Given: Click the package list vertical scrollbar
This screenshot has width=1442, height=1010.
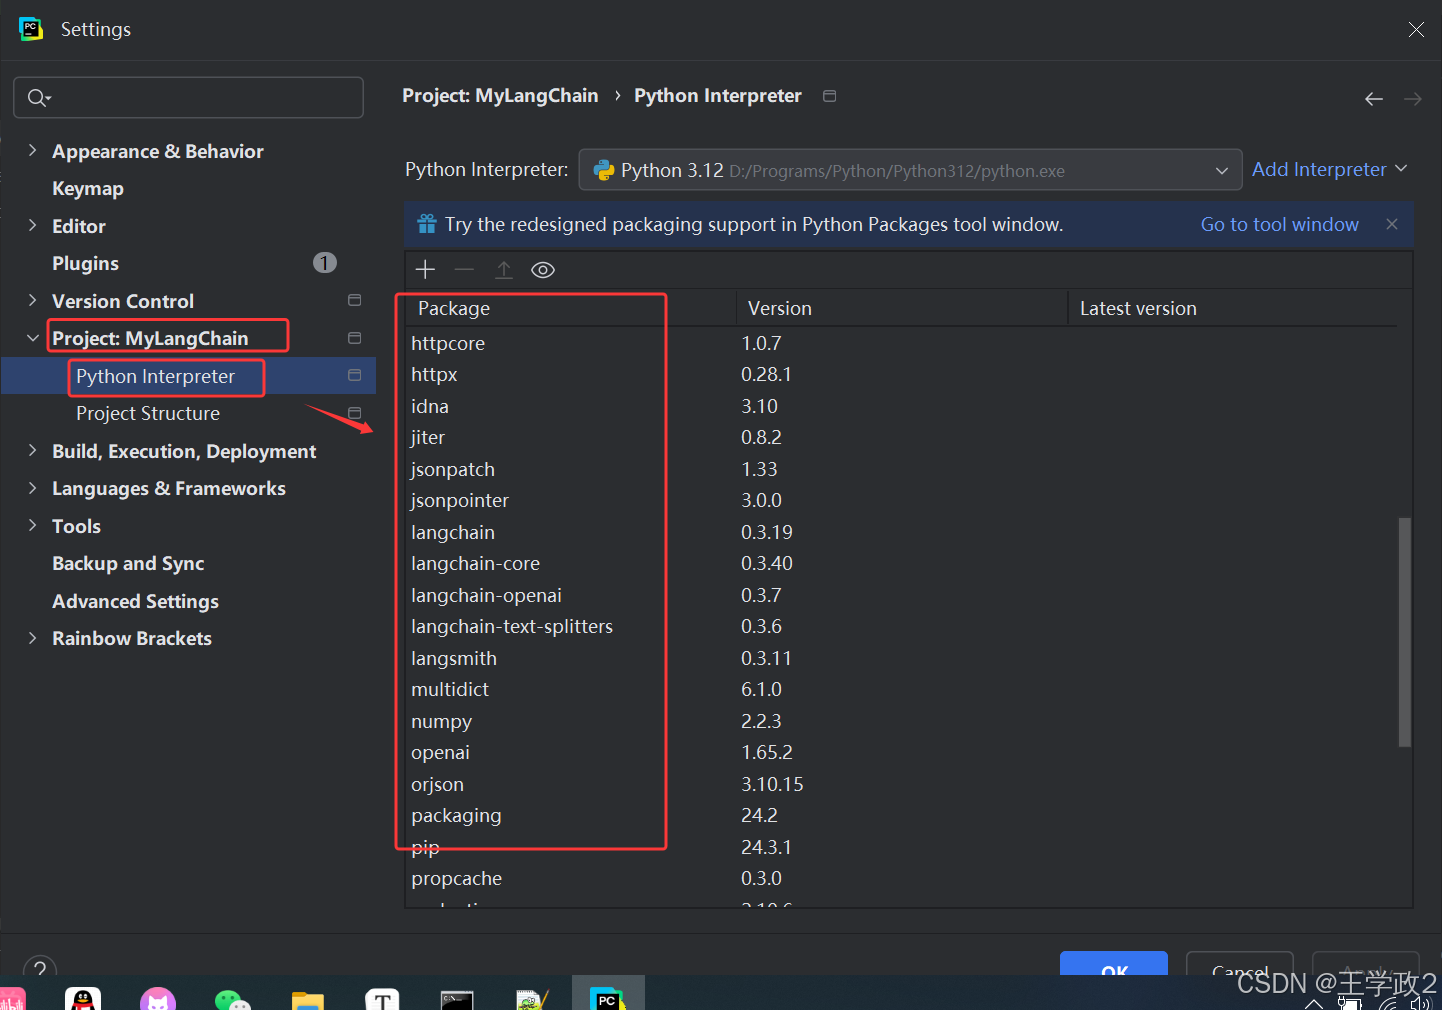Looking at the screenshot, I should [x=1404, y=631].
